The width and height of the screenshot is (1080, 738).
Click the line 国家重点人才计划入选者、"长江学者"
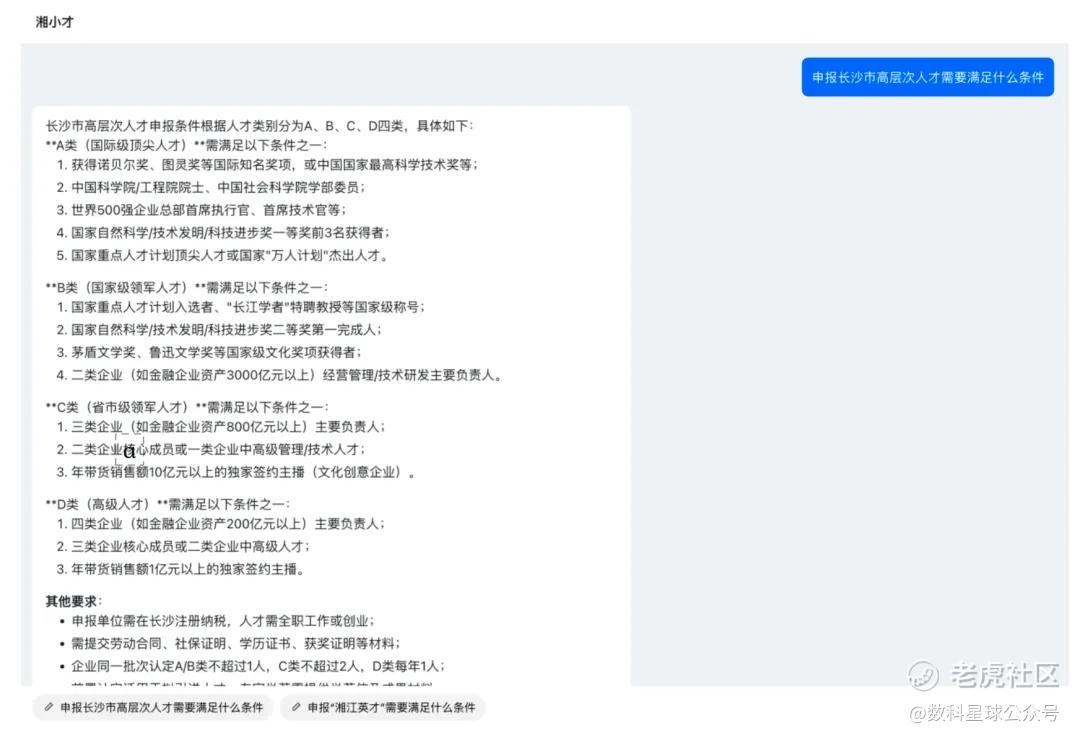[240, 307]
